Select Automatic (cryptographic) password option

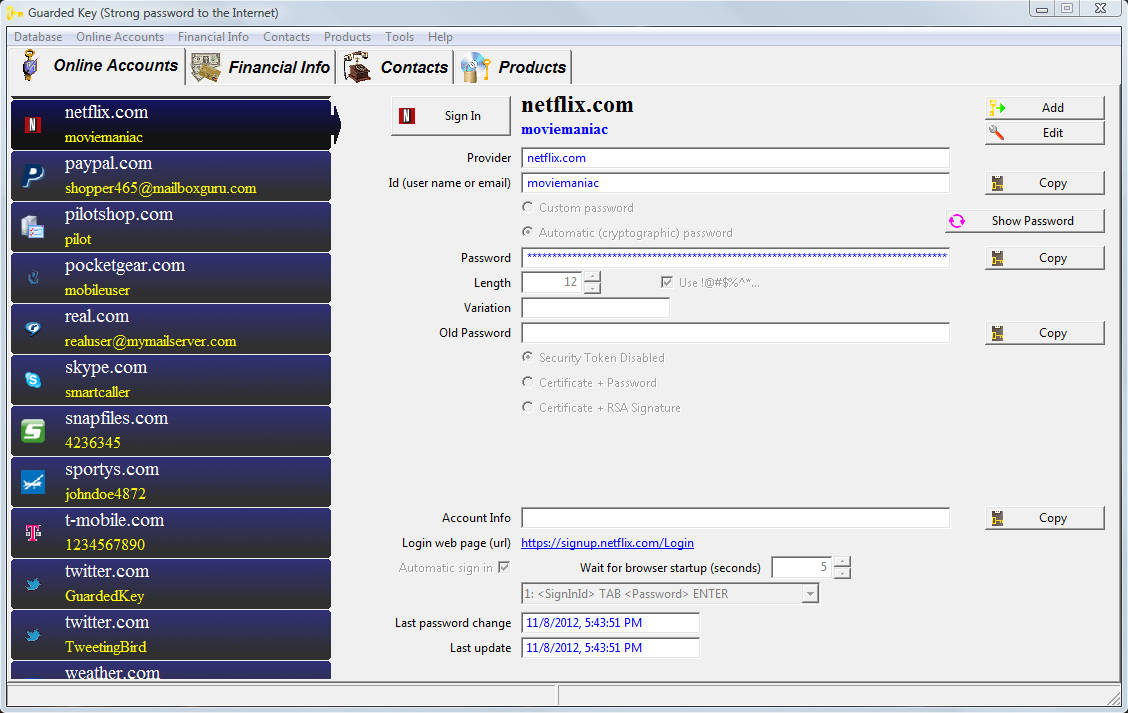(x=527, y=232)
